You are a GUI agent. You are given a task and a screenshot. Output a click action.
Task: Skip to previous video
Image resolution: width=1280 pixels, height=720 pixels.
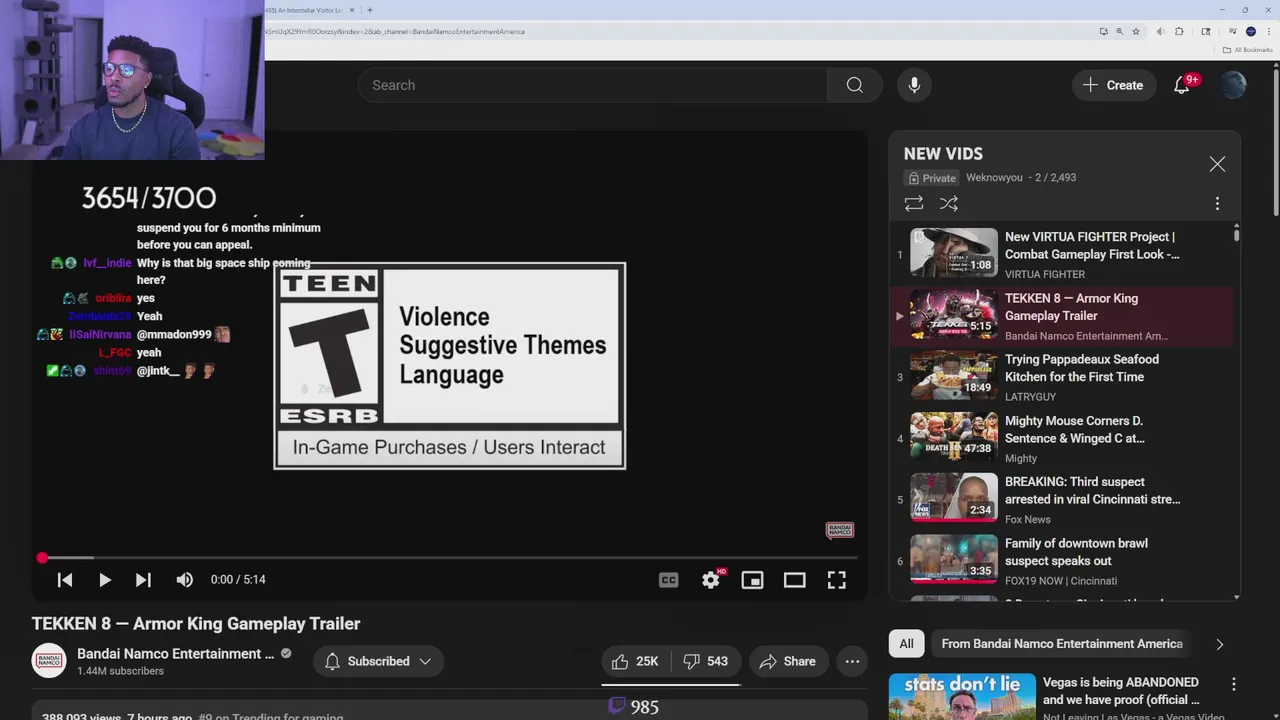point(65,579)
